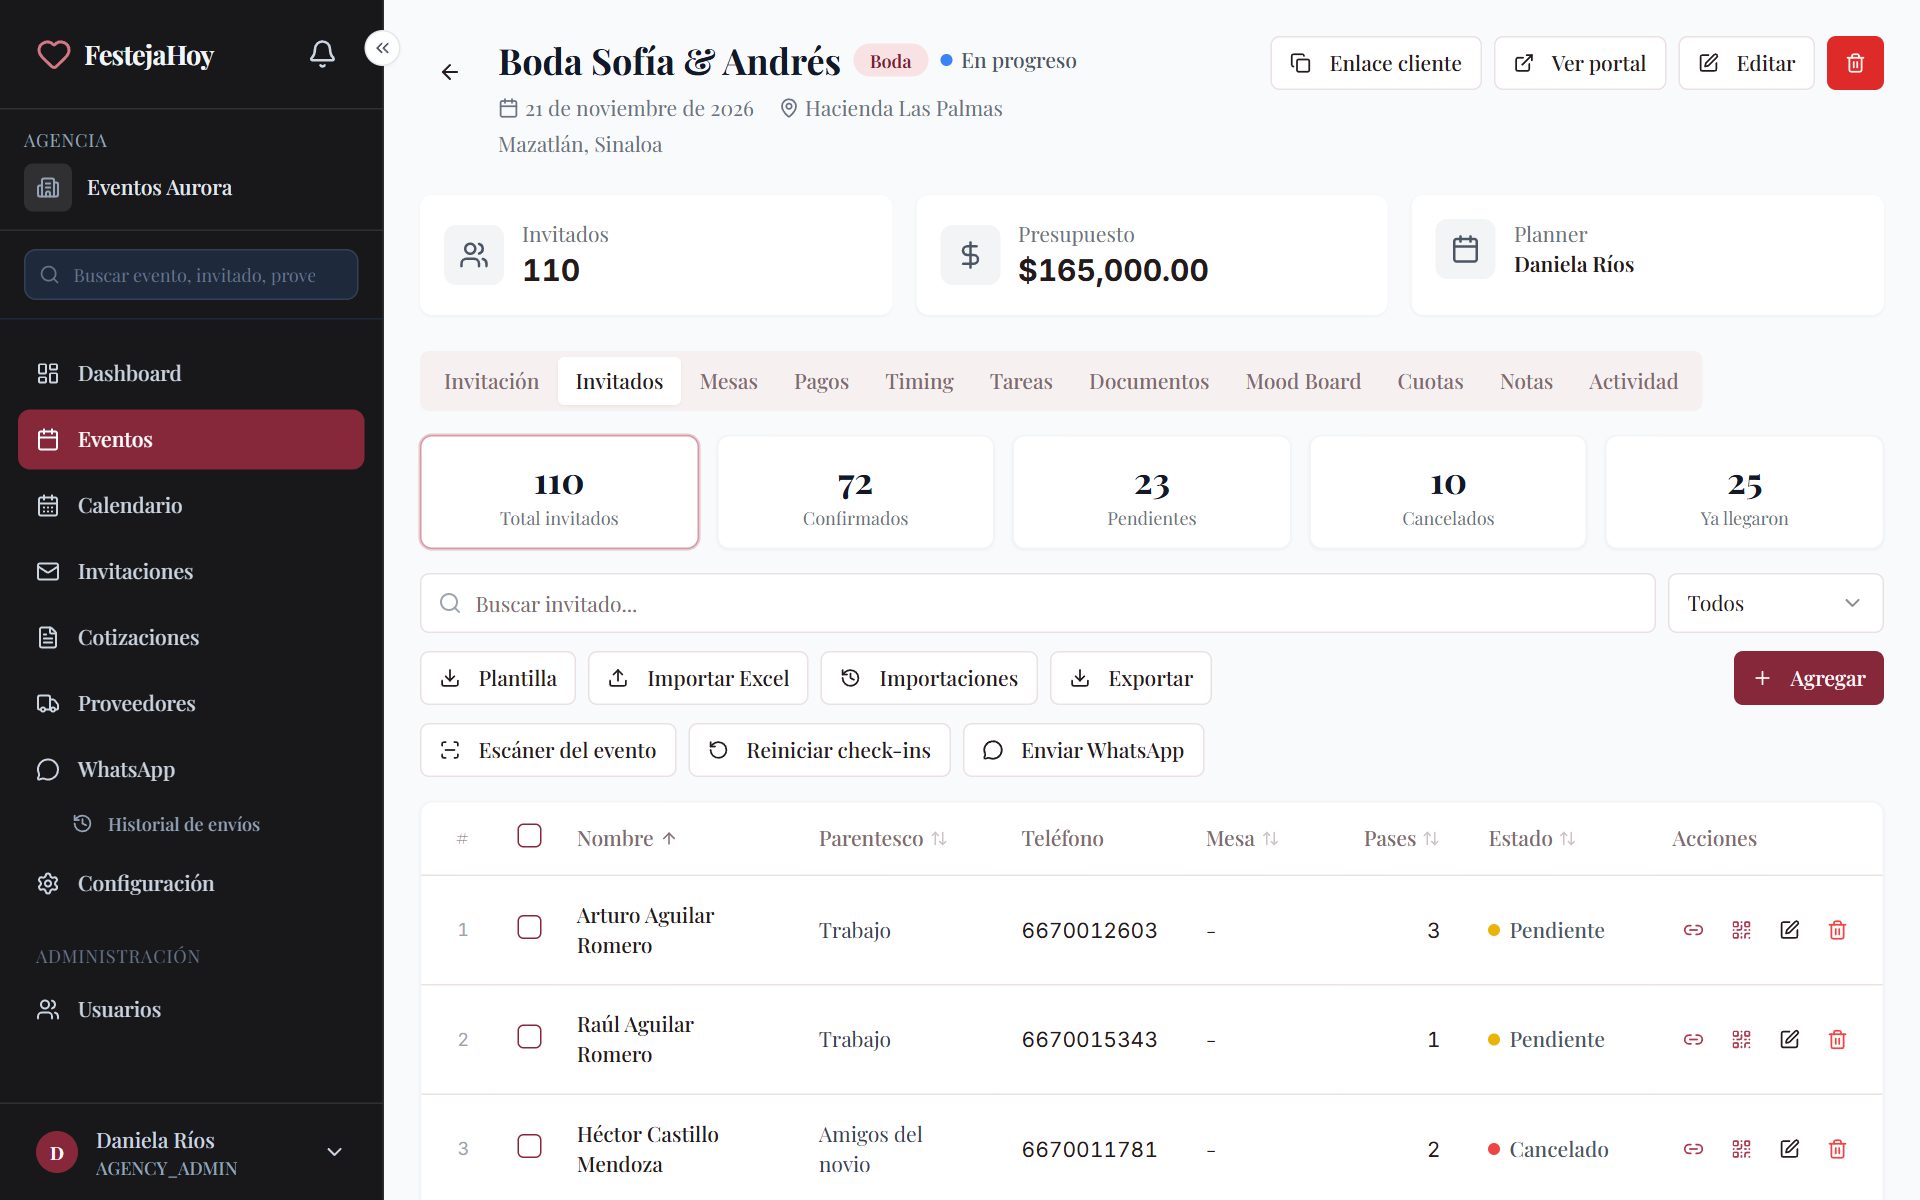Screen dimensions: 1920x1200
Task: Add a guest with Agregar
Action: pos(1808,678)
